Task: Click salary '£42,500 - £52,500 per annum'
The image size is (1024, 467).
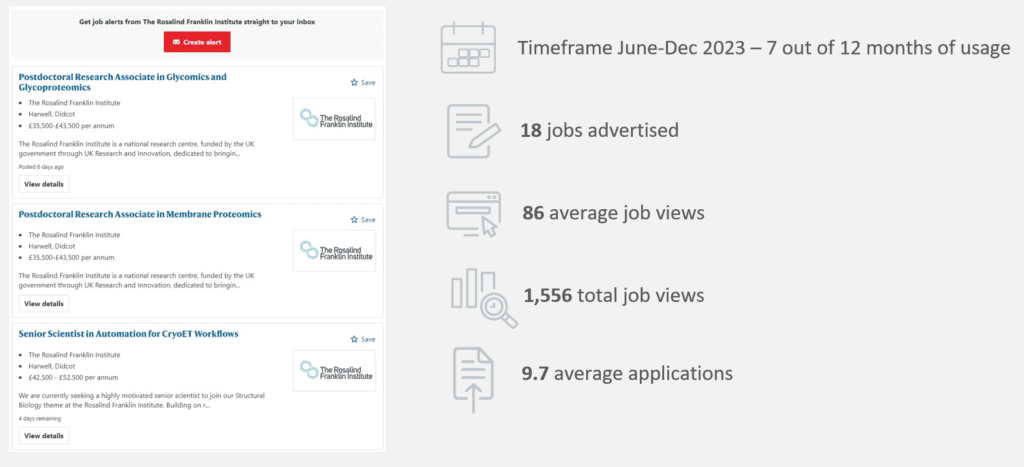Action: tap(73, 378)
